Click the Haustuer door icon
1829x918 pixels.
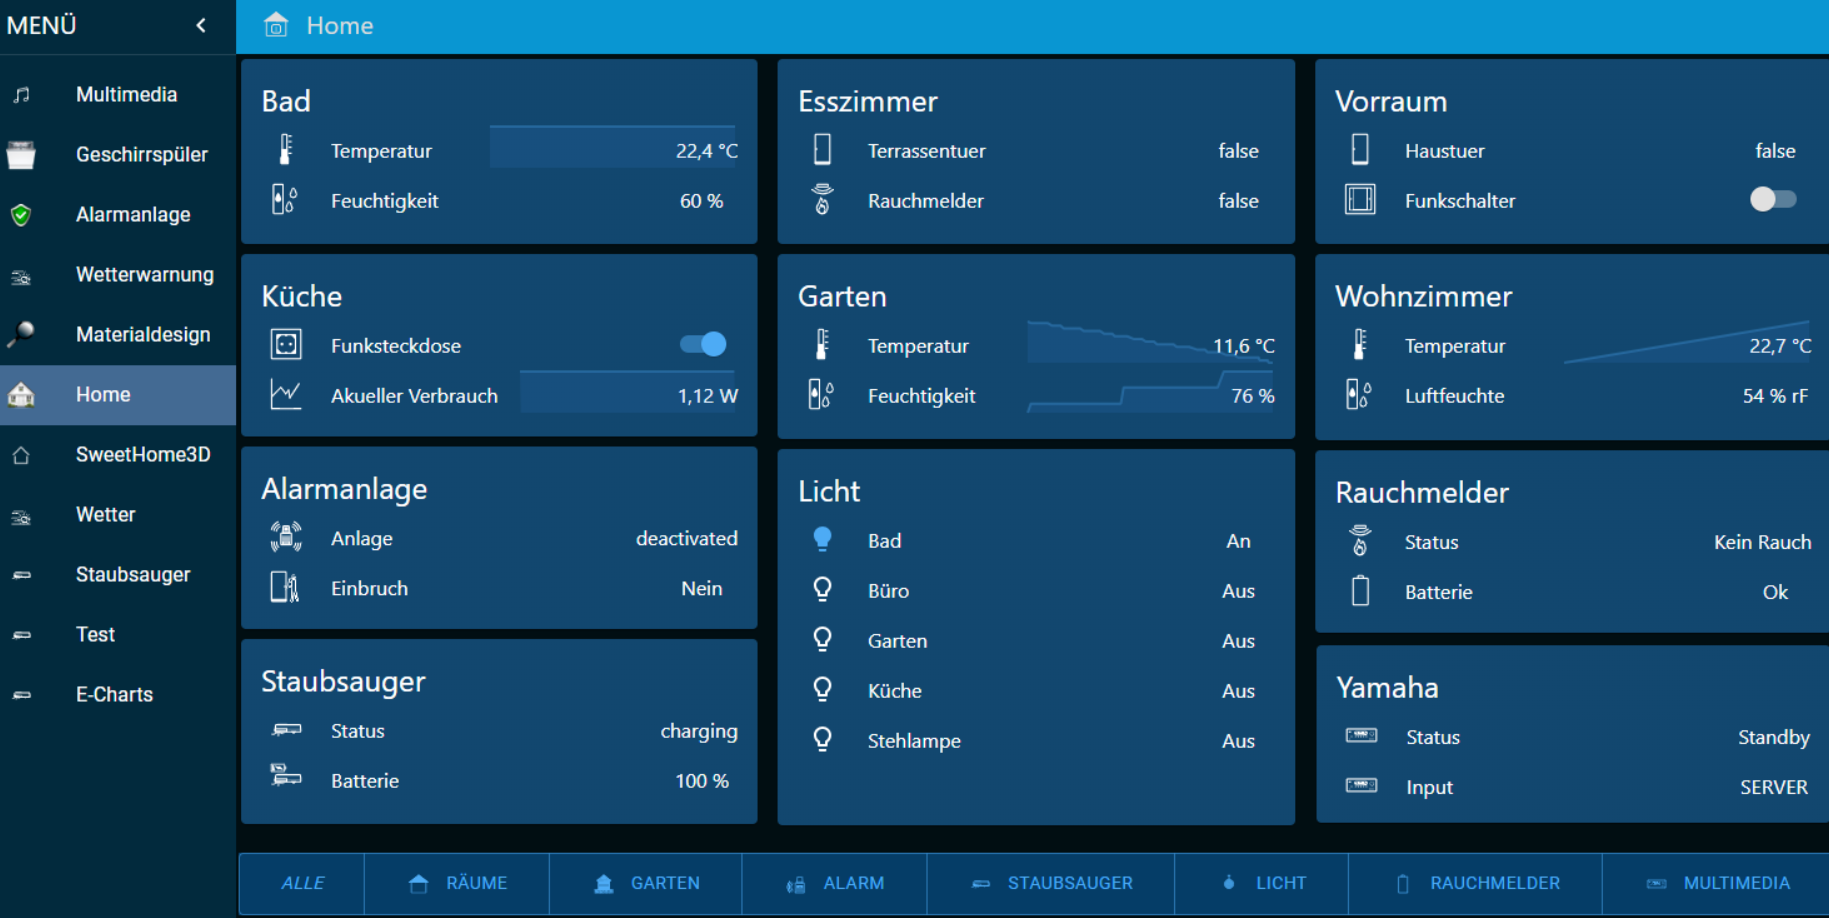pos(1360,149)
